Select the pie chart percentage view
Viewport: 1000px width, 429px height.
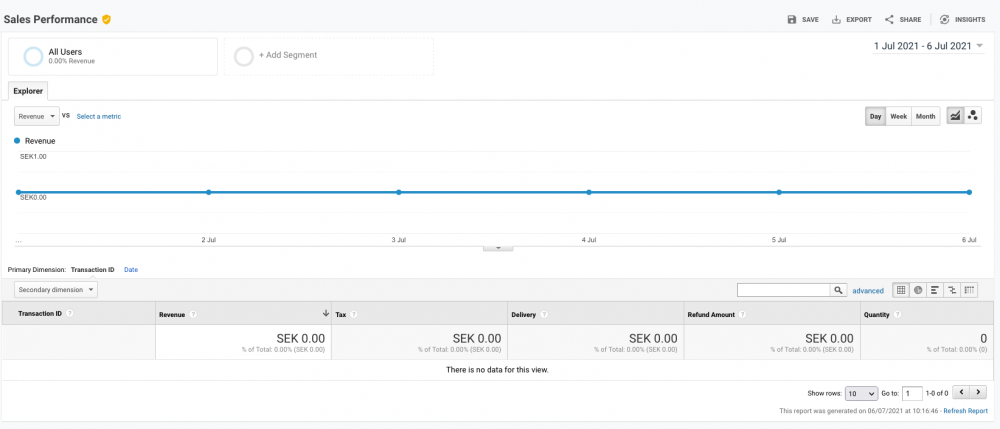(918, 290)
